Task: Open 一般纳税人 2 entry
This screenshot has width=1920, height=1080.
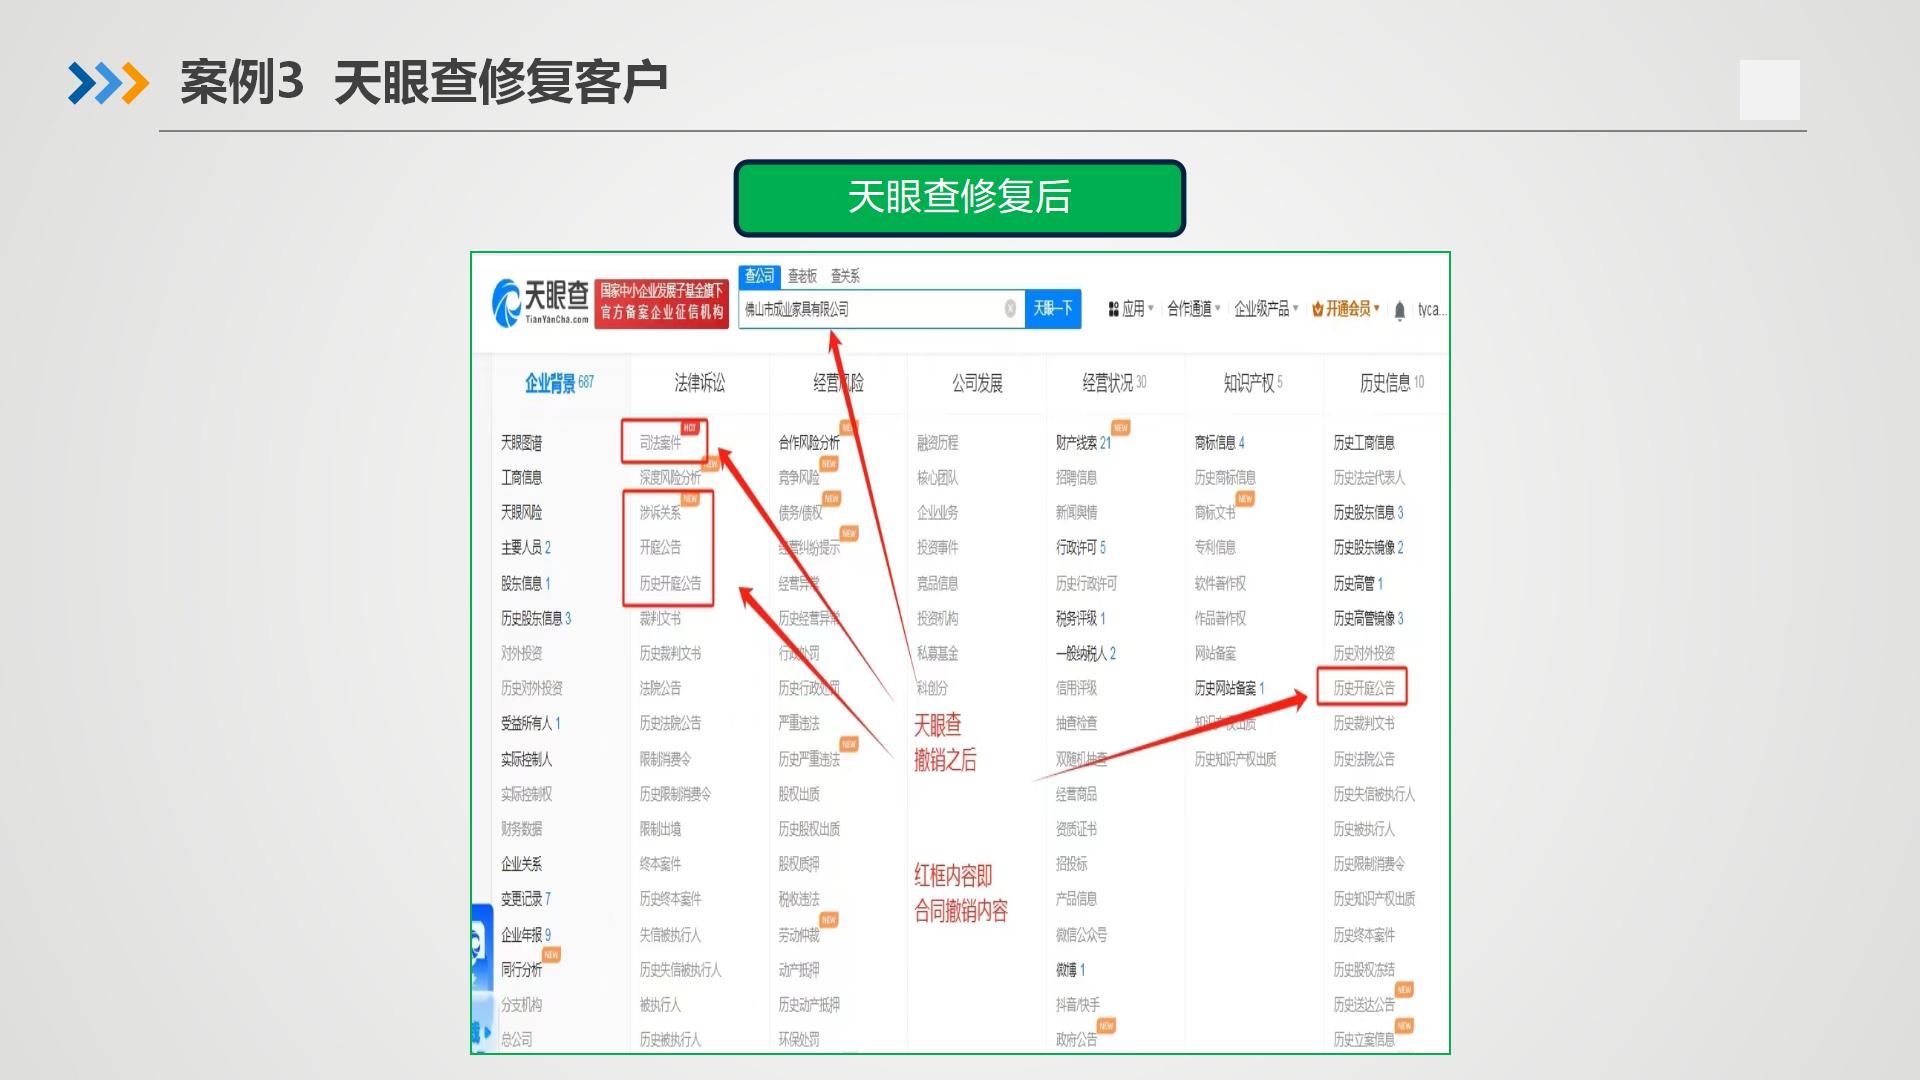Action: point(1085,654)
